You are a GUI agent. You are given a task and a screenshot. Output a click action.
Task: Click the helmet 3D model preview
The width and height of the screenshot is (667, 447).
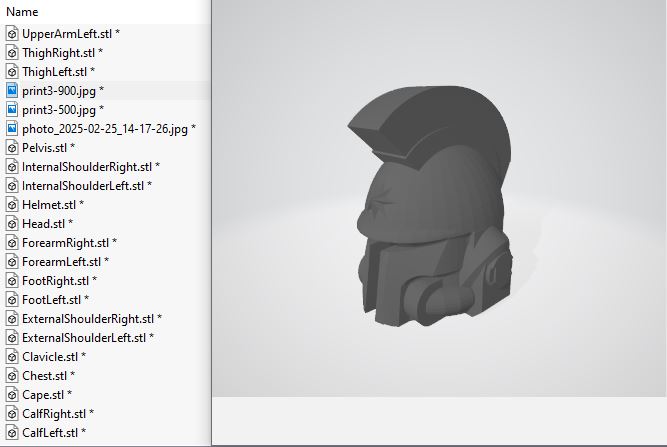tap(430, 206)
